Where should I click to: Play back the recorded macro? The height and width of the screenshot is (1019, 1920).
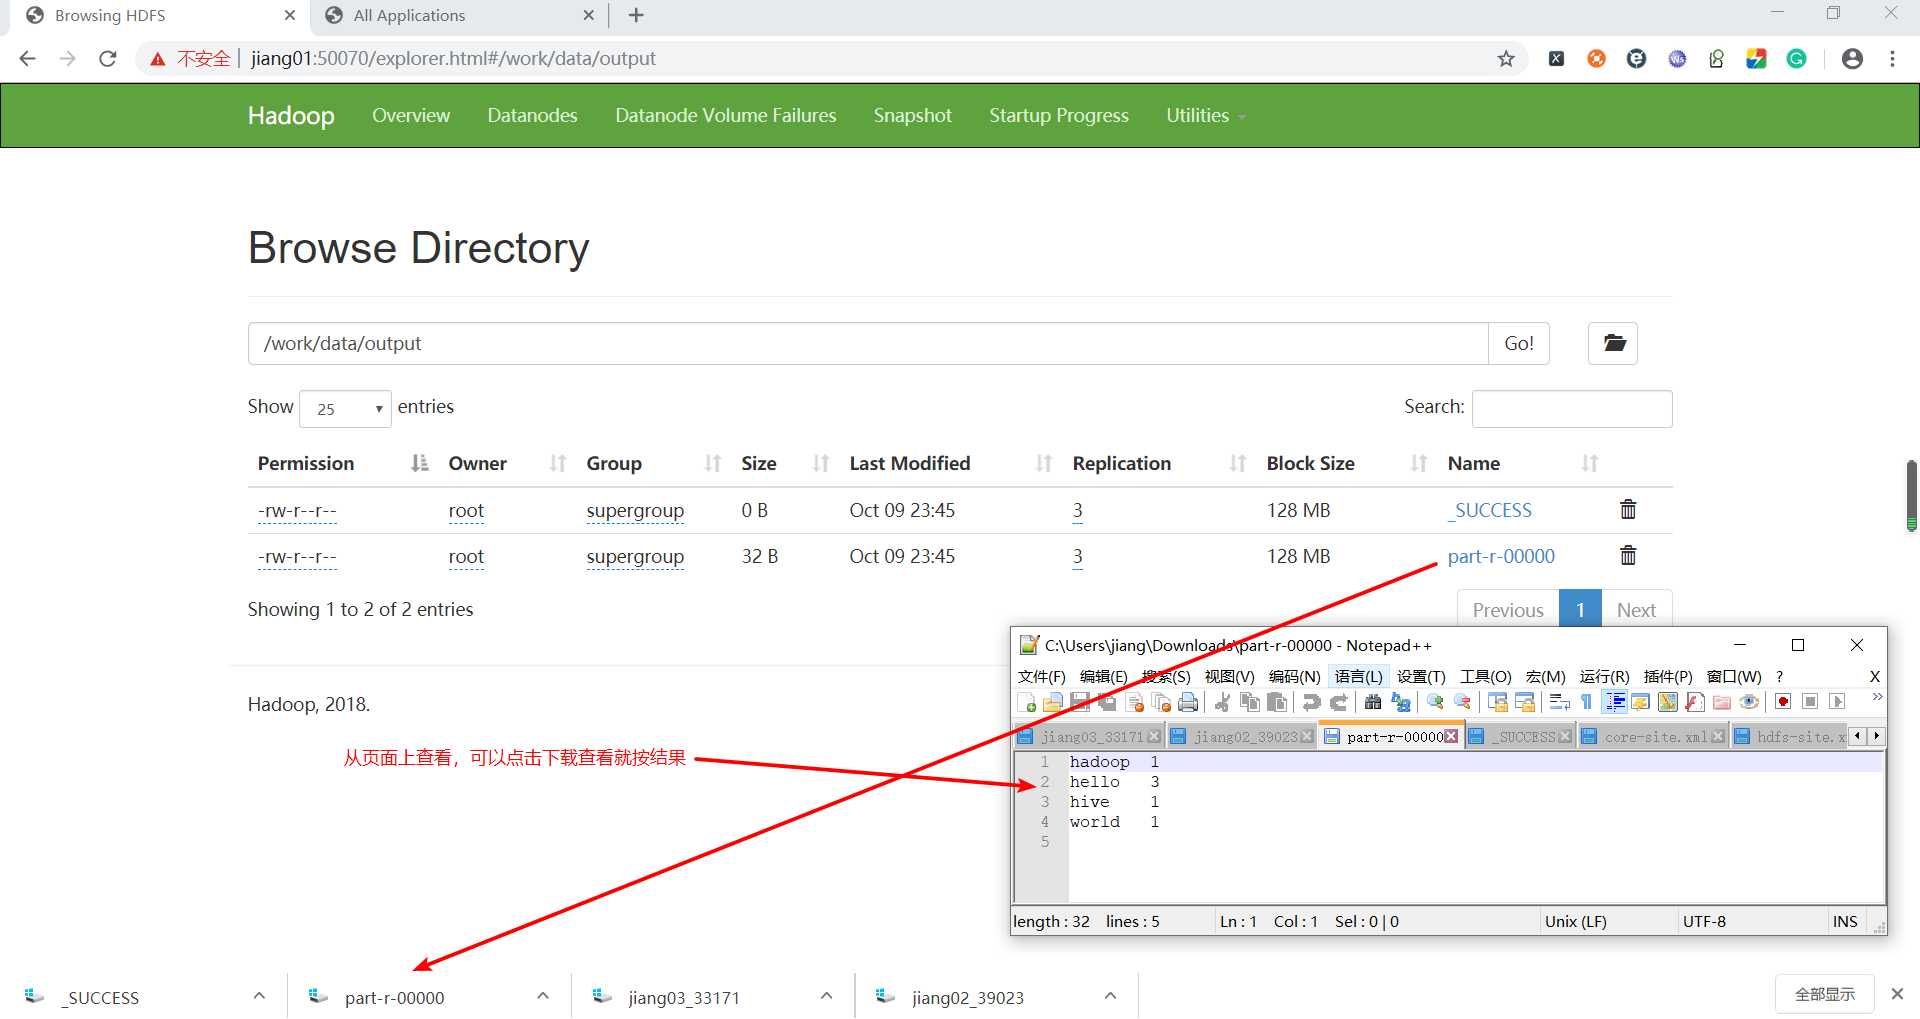coord(1837,702)
